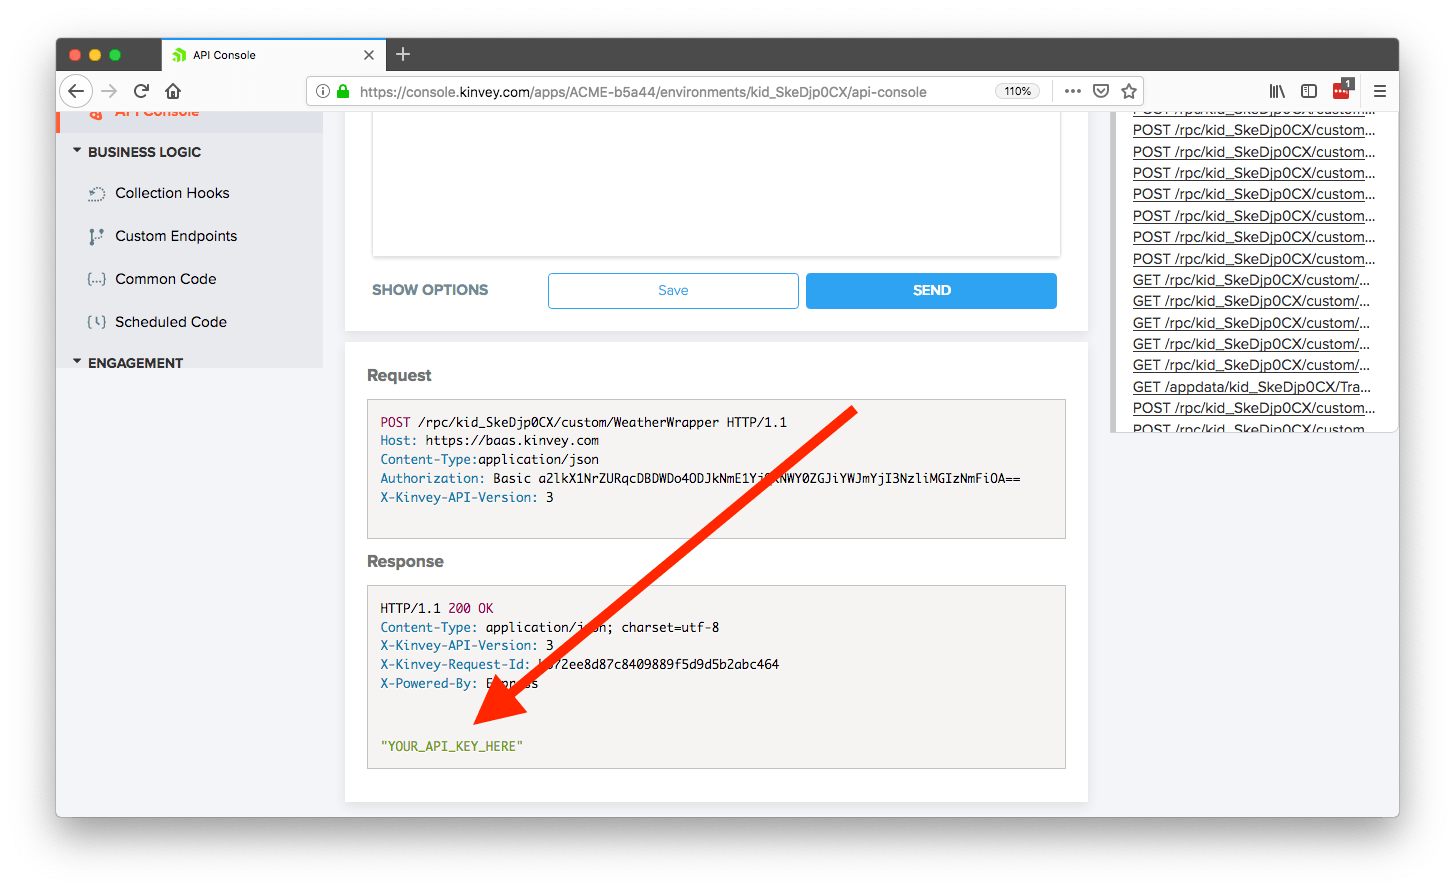The image size is (1455, 891).
Task: Click the browser Back arrow button
Action: click(x=76, y=91)
